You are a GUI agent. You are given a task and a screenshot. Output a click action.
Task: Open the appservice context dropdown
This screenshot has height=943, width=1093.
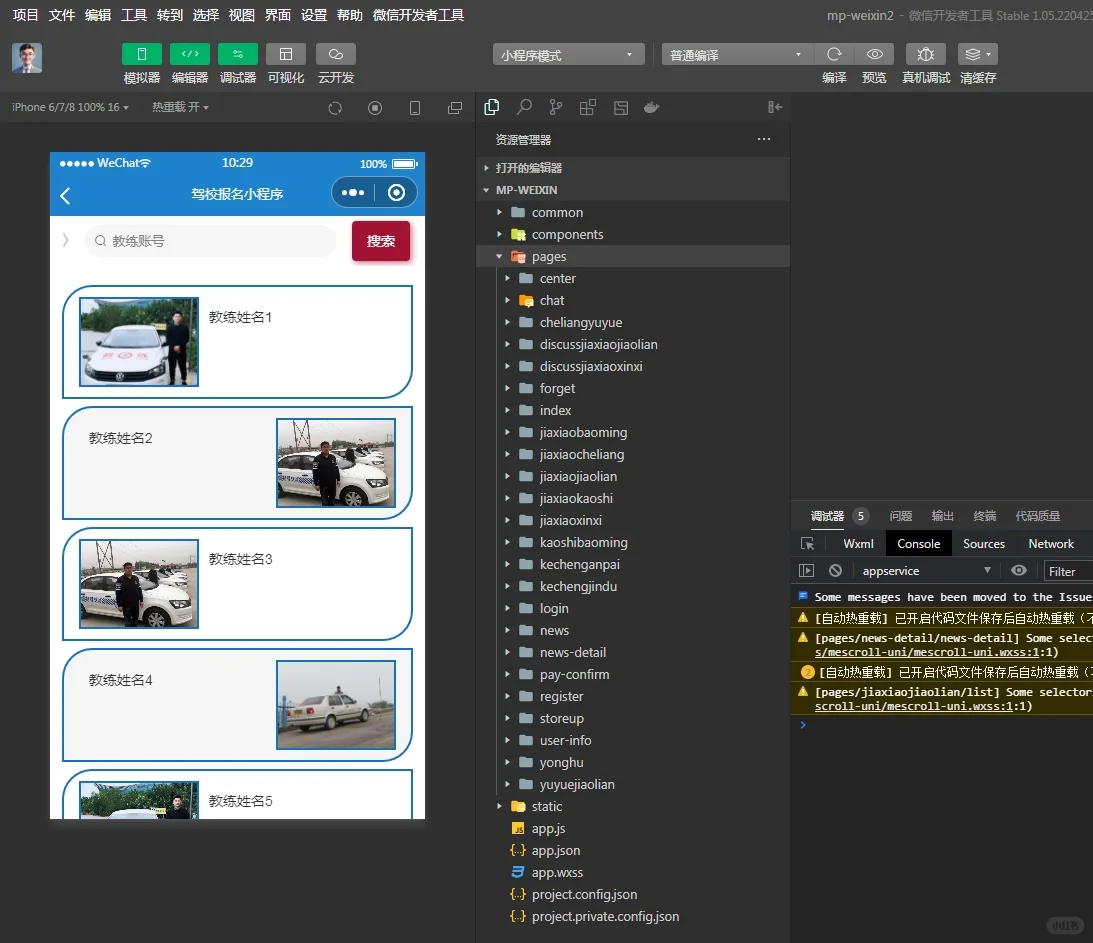click(x=926, y=571)
